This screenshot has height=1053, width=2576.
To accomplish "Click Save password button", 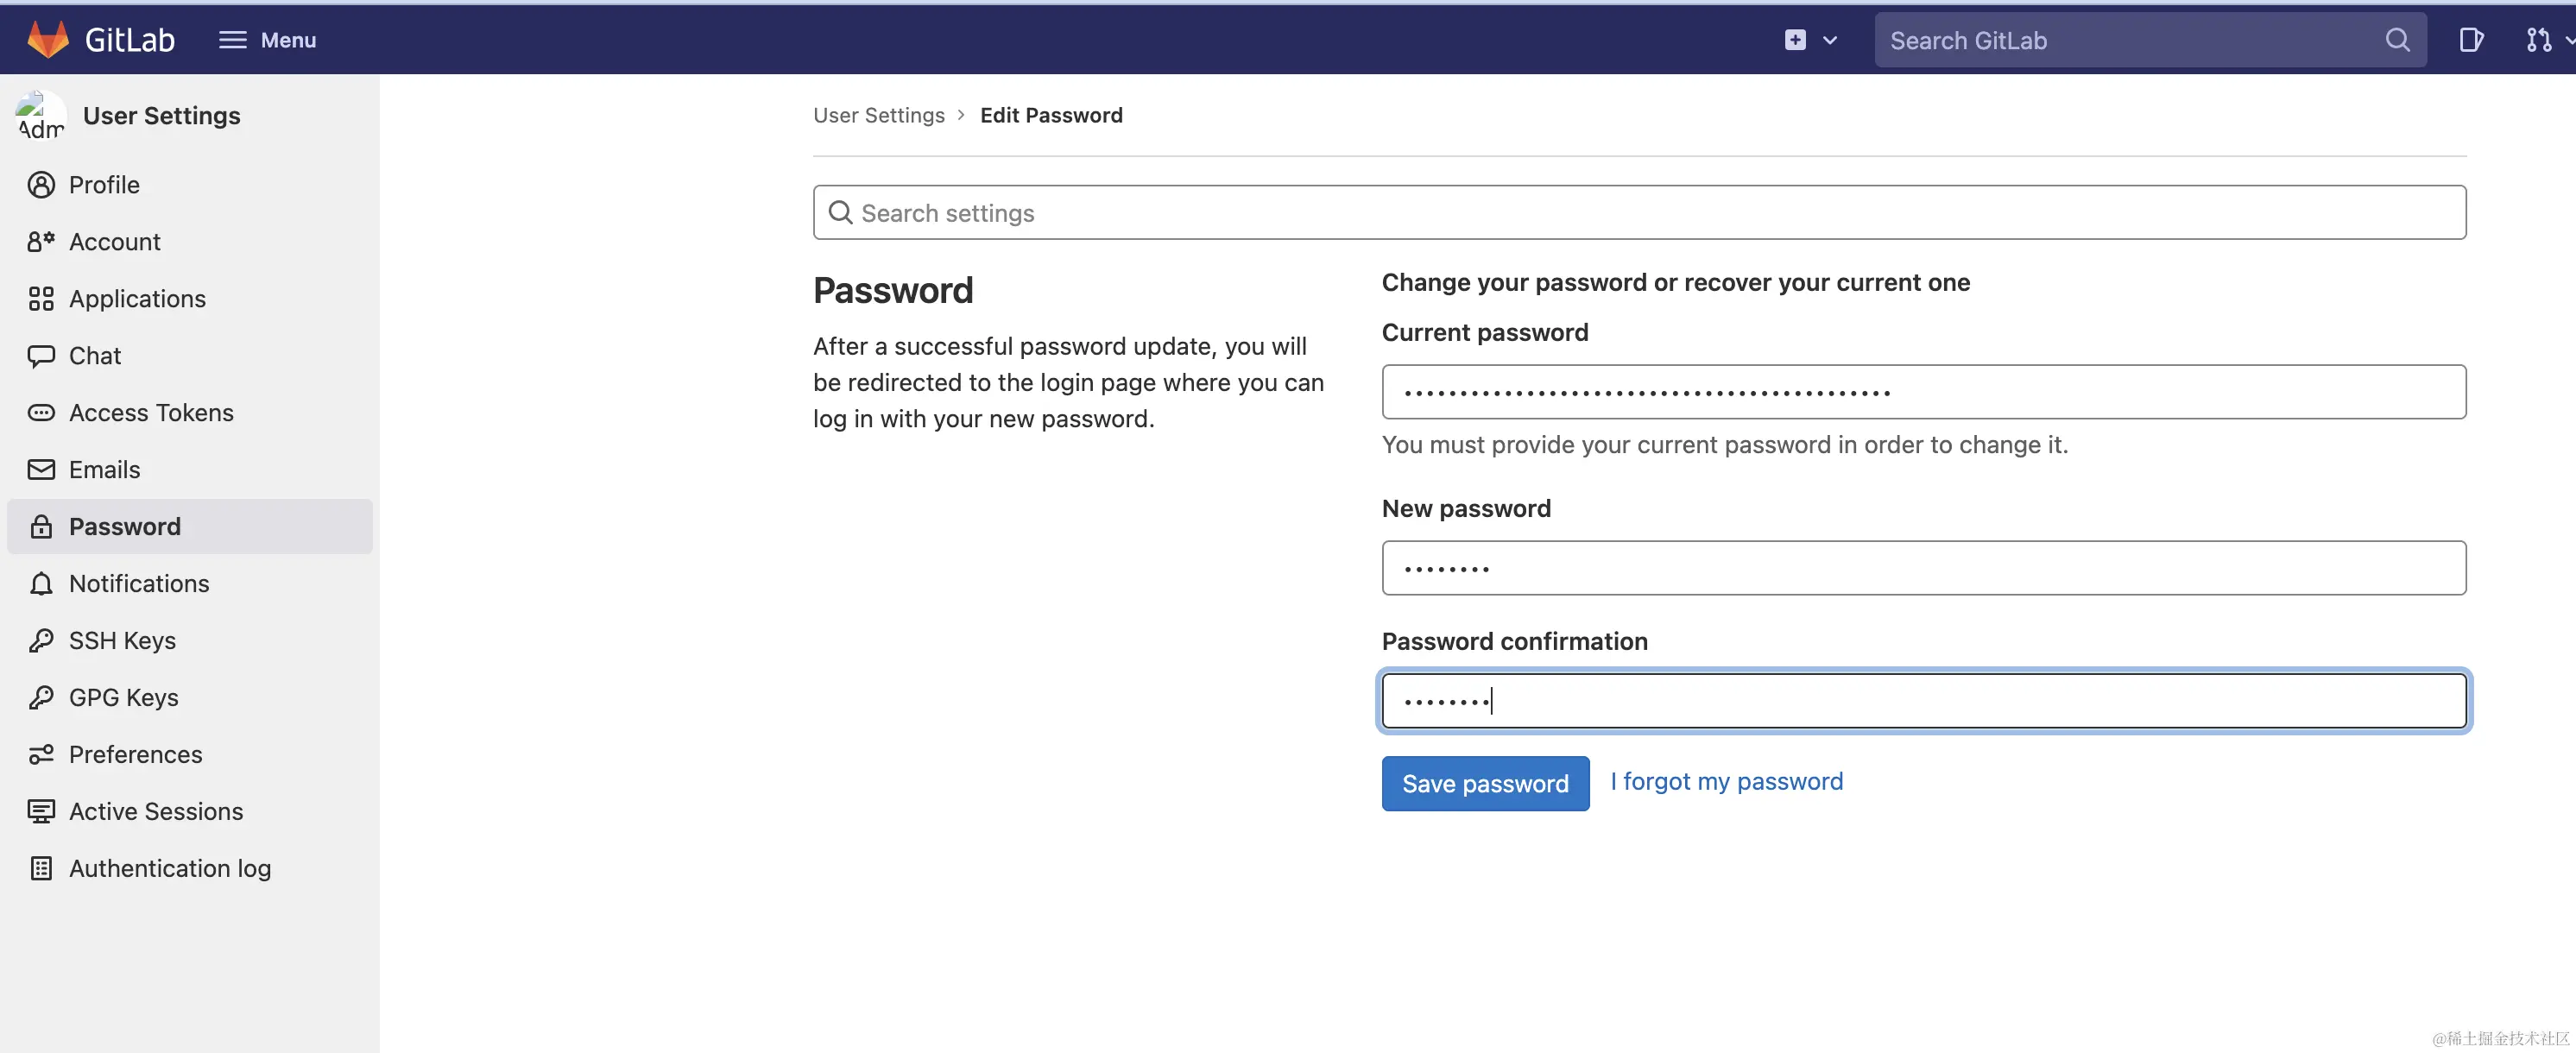I will [x=1485, y=784].
